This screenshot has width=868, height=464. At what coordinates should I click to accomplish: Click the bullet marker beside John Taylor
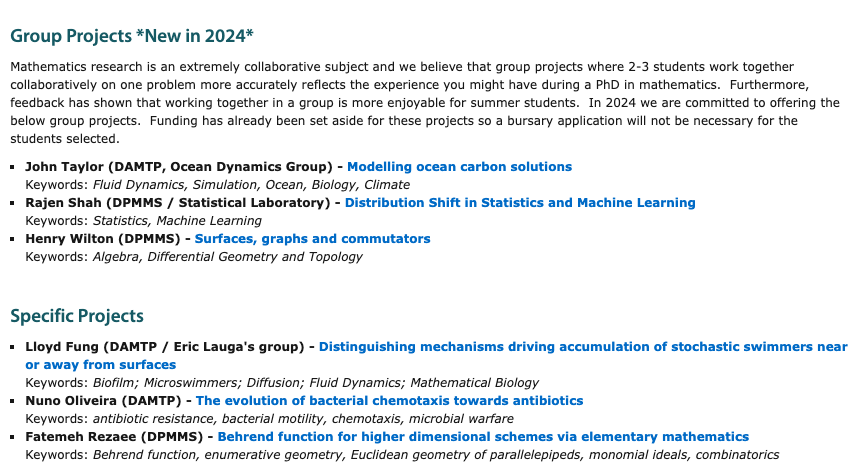[13, 167]
